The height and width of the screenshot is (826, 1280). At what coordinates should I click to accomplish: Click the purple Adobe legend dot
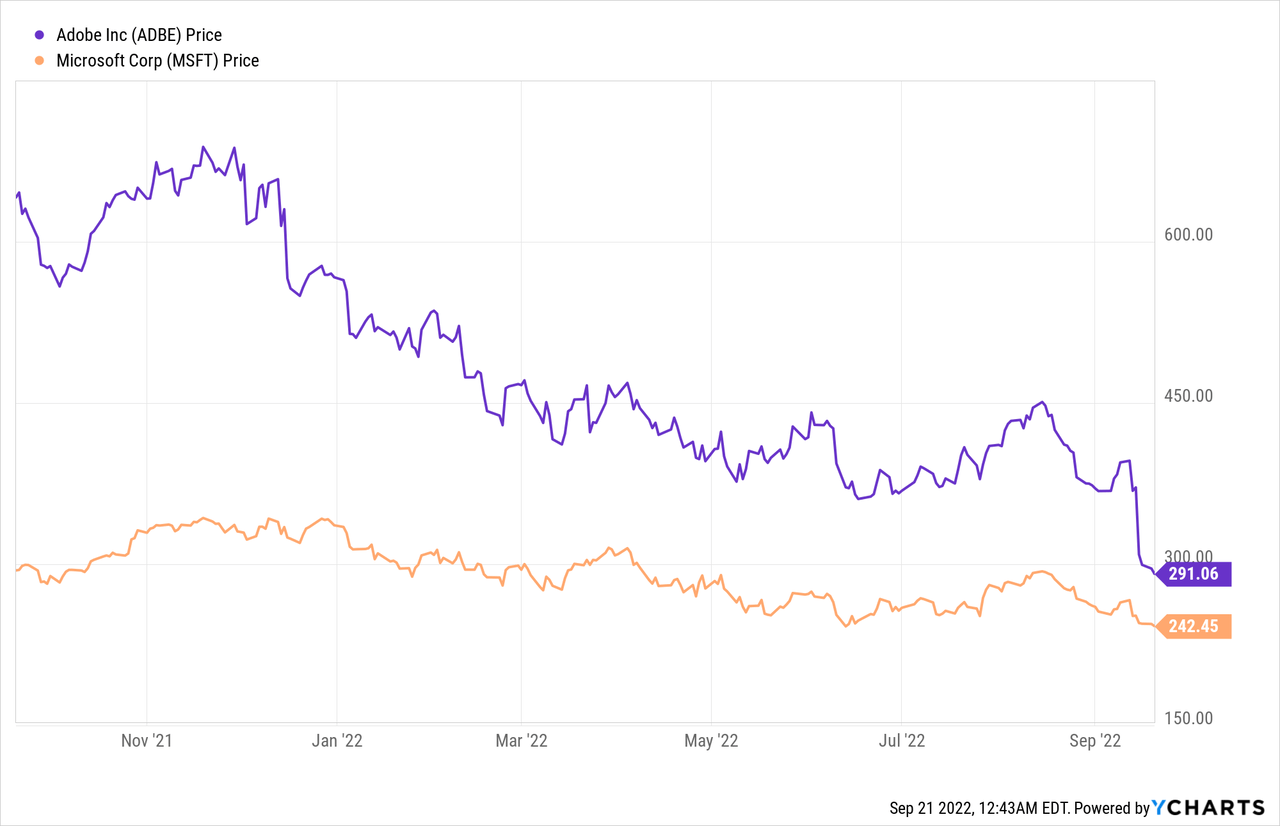click(39, 35)
